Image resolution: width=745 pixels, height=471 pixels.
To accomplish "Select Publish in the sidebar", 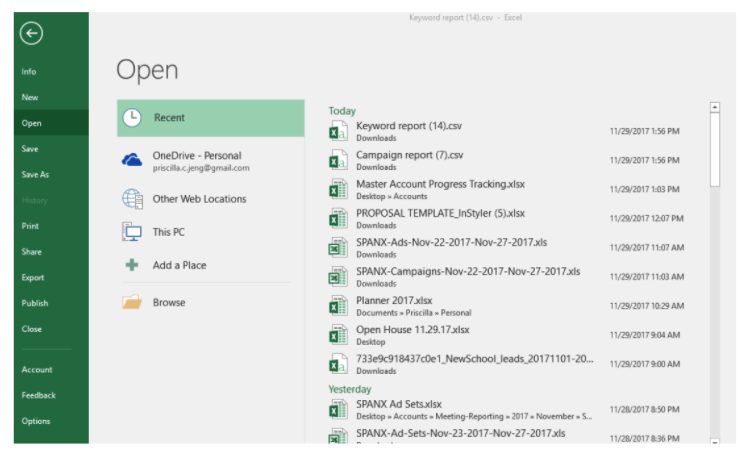I will tap(51, 303).
